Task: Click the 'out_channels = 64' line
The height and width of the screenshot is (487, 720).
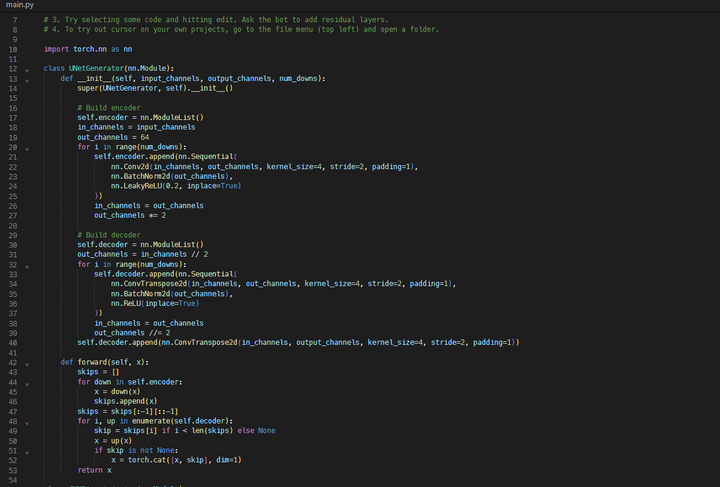Action: [113, 137]
